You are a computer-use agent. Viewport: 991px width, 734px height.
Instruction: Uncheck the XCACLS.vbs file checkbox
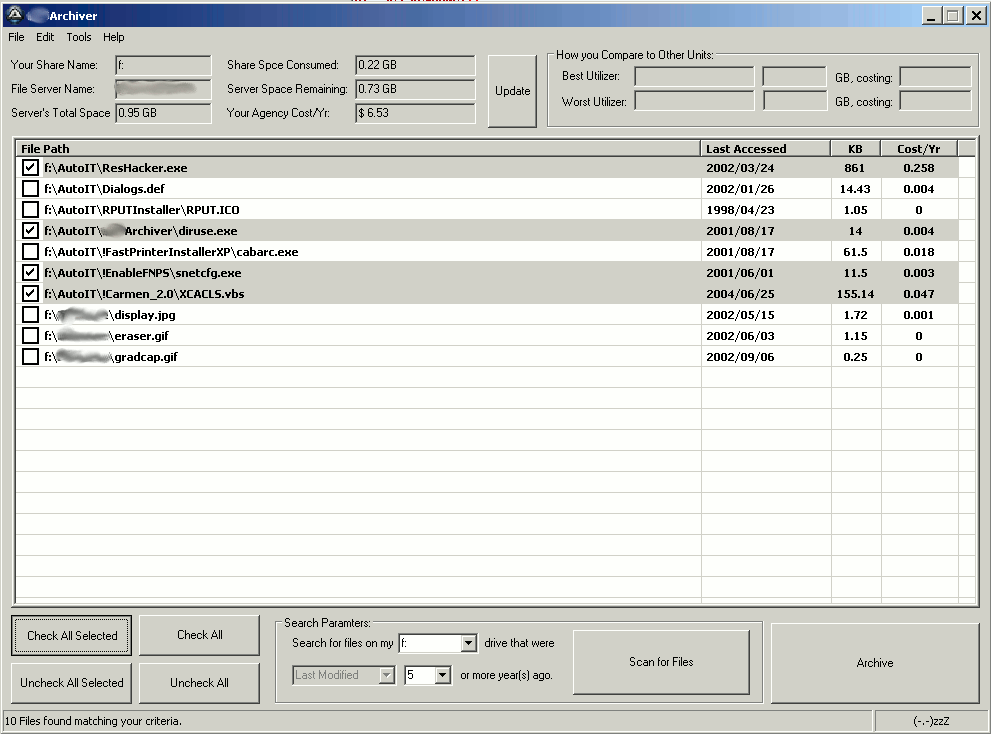(30, 293)
